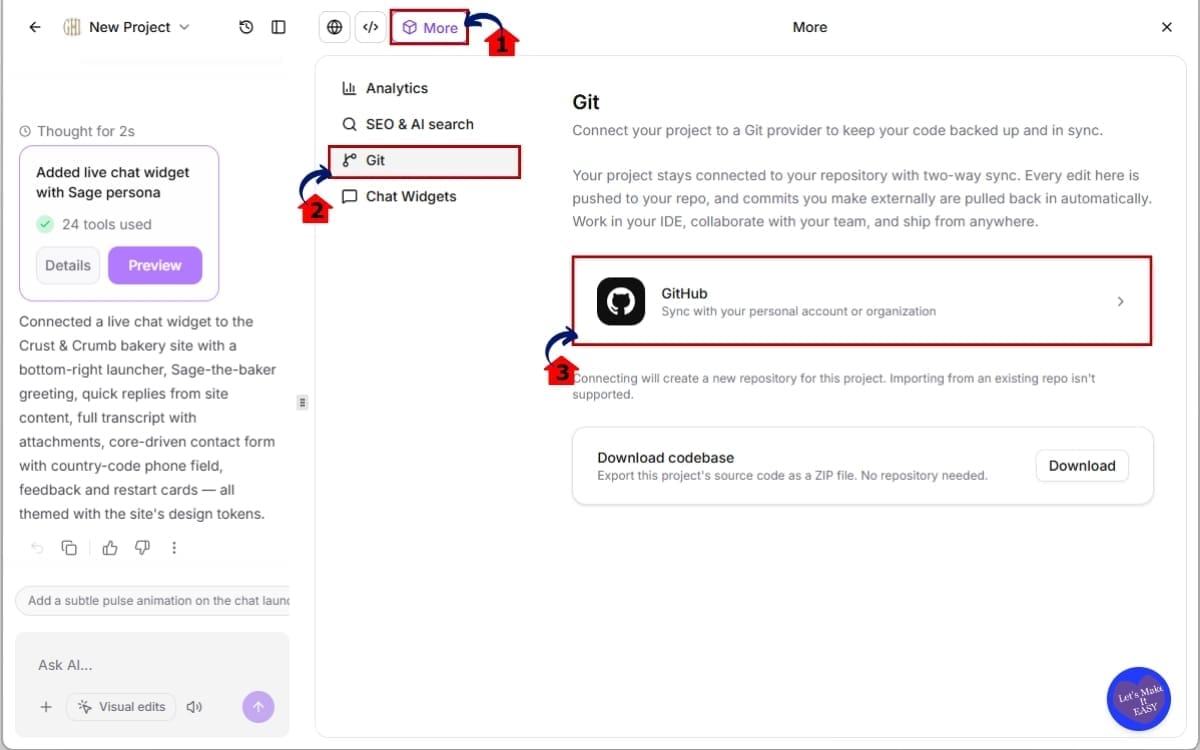The height and width of the screenshot is (750, 1200).
Task: Click the green 24 tools used checkmark
Action: point(45,224)
